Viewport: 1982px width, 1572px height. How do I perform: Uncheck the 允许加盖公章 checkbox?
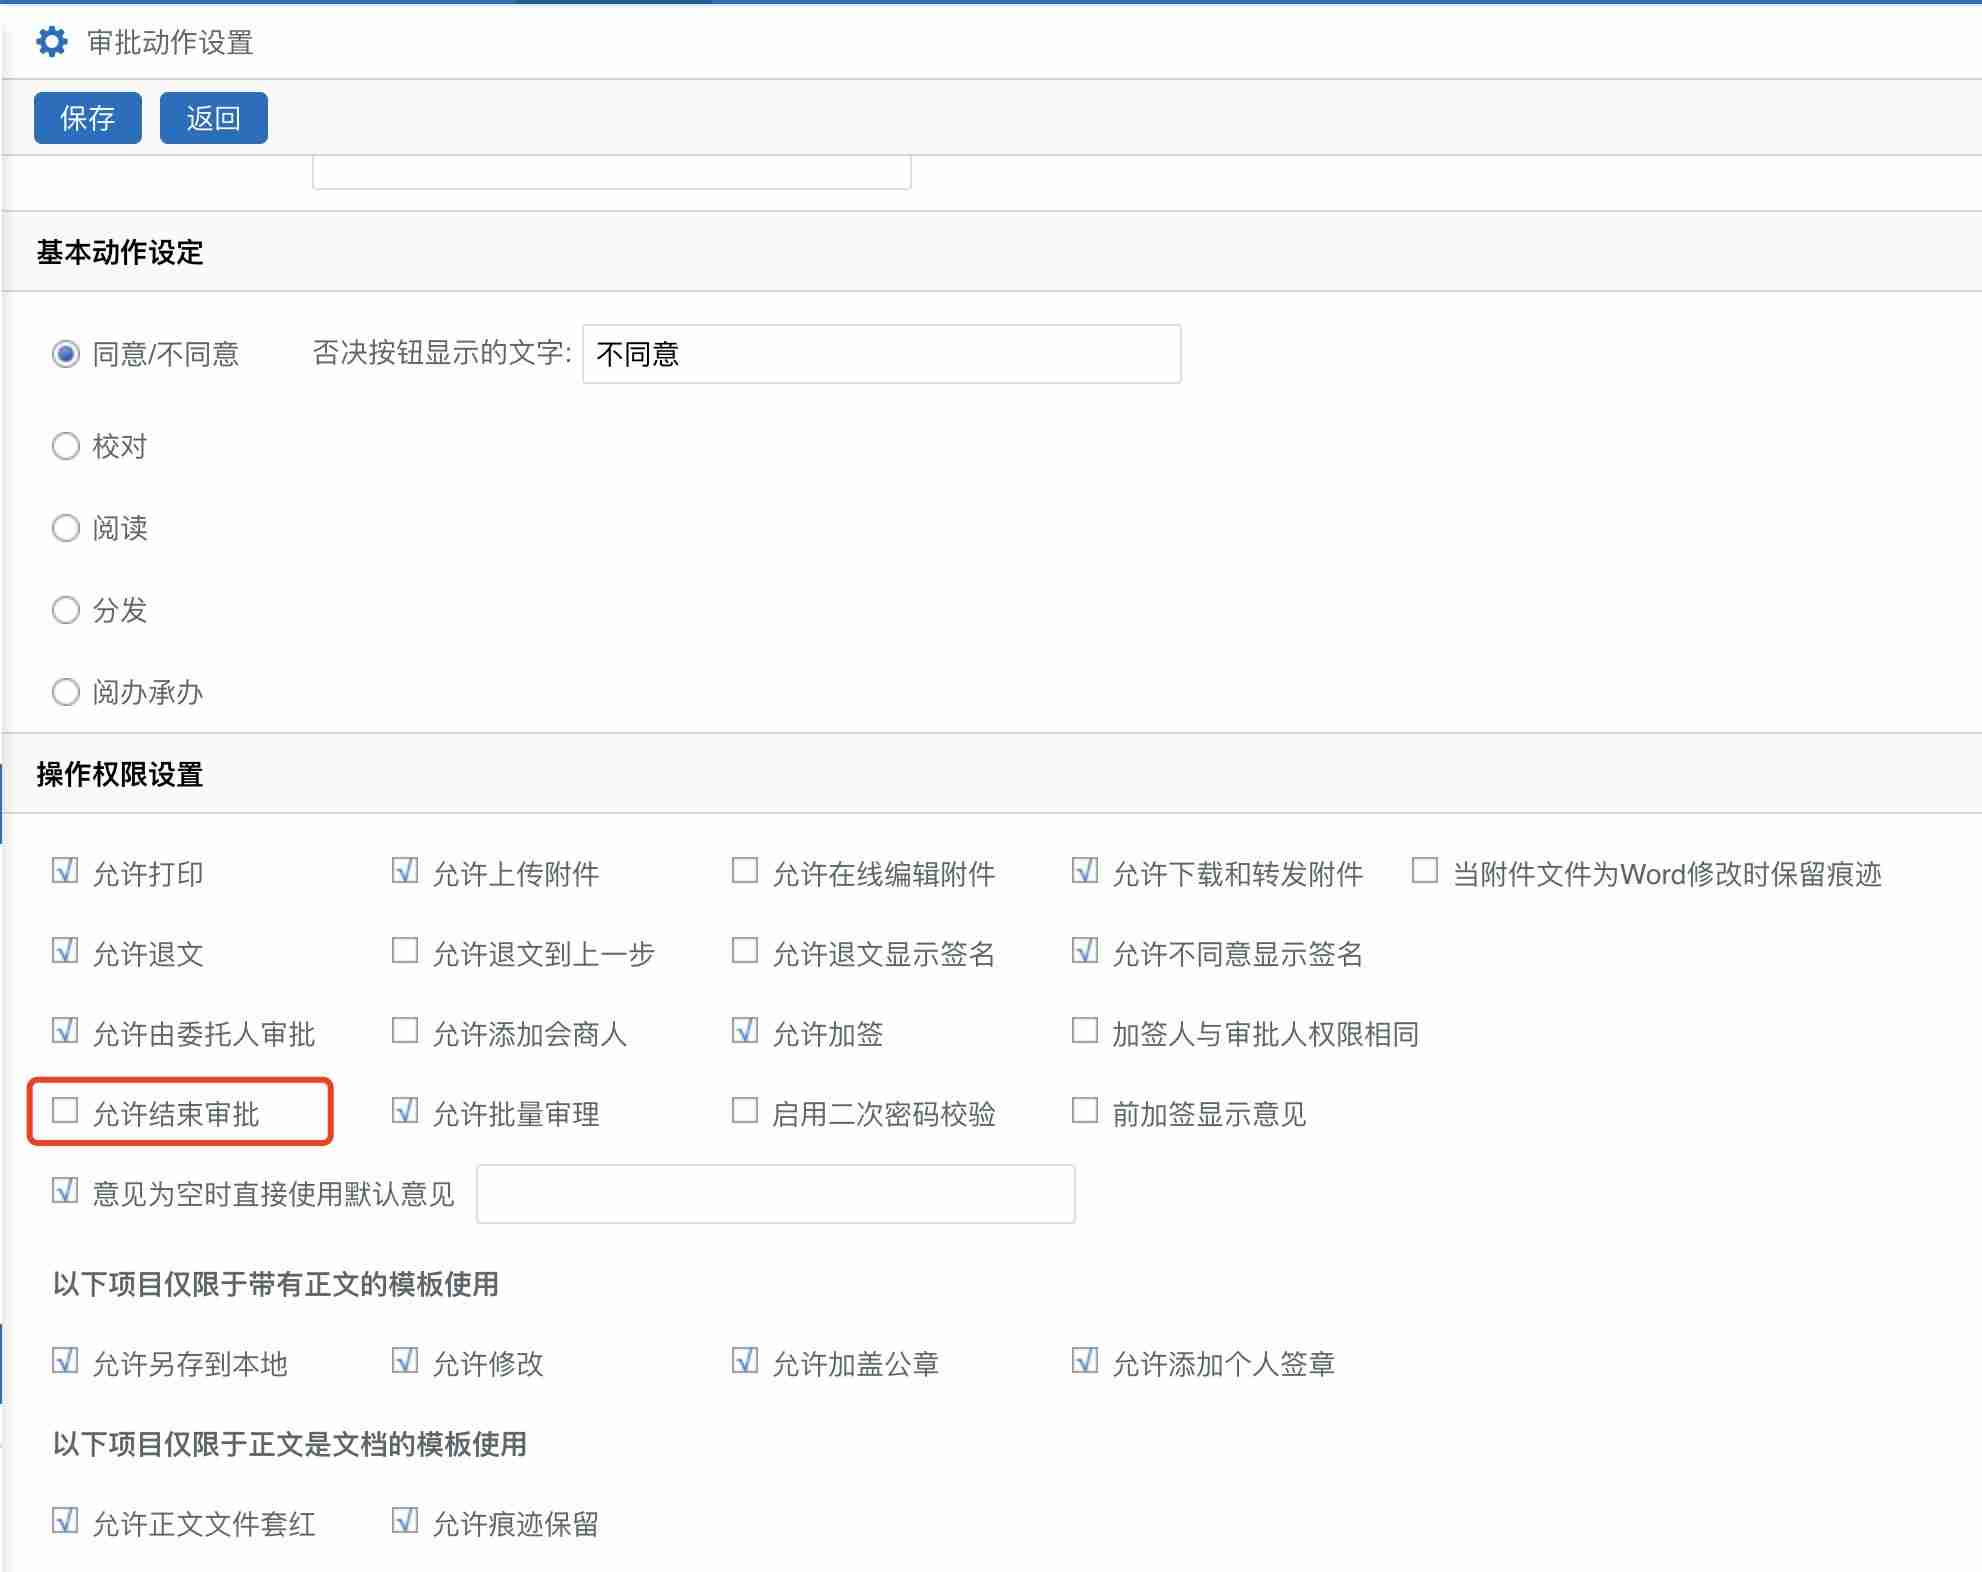[744, 1361]
